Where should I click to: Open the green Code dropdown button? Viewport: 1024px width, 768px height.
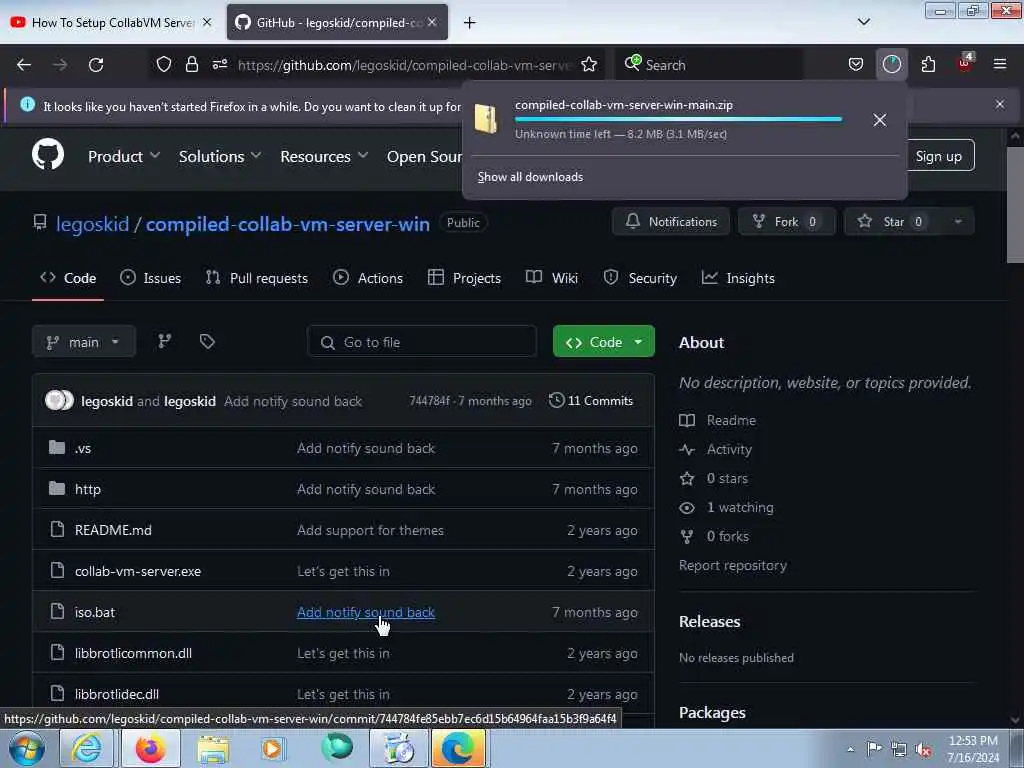(603, 342)
